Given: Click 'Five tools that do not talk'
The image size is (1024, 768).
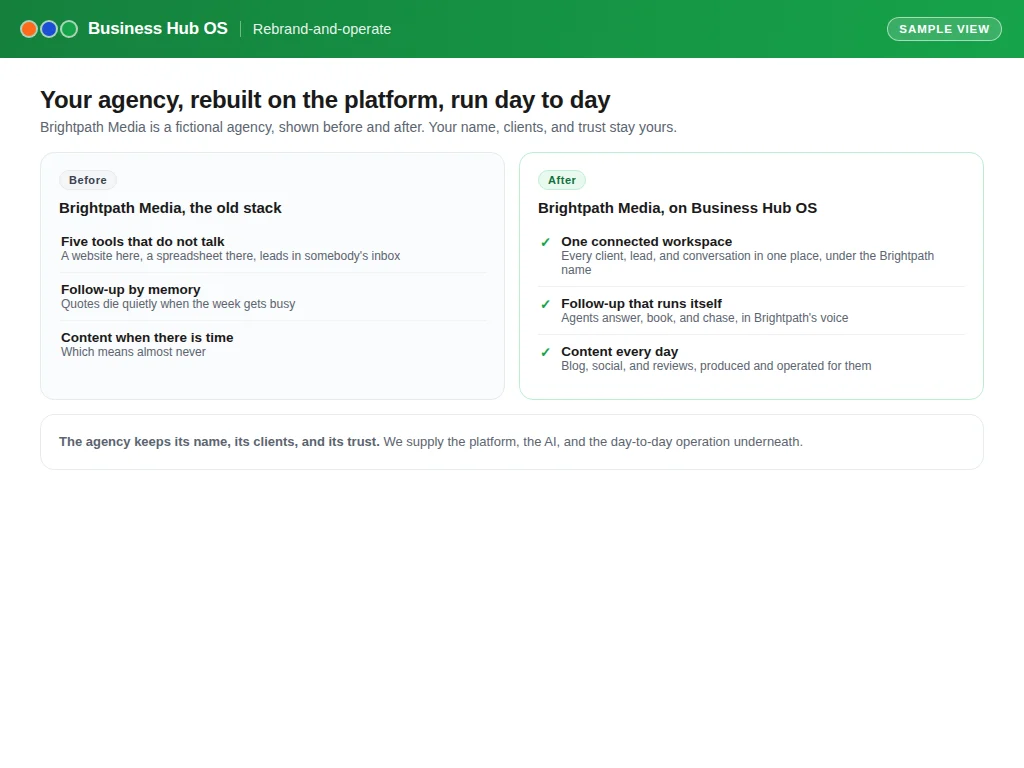Looking at the screenshot, I should pyautogui.click(x=143, y=242).
